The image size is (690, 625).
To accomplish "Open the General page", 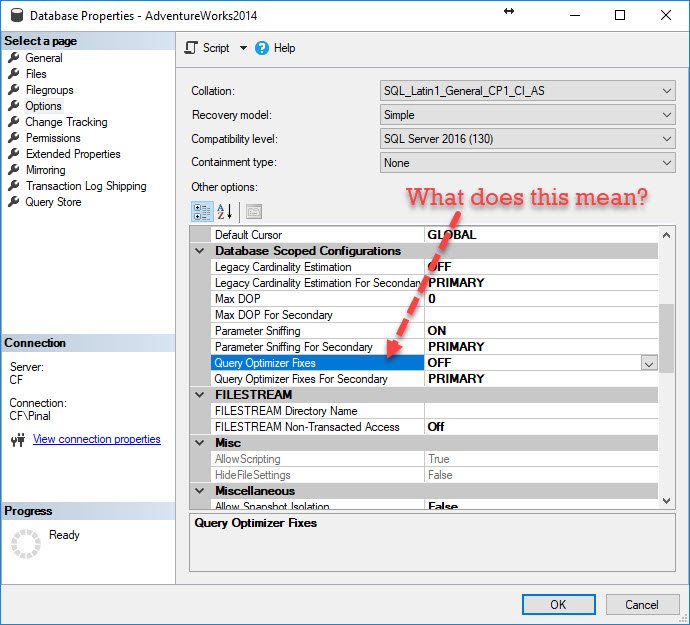I will pos(44,58).
